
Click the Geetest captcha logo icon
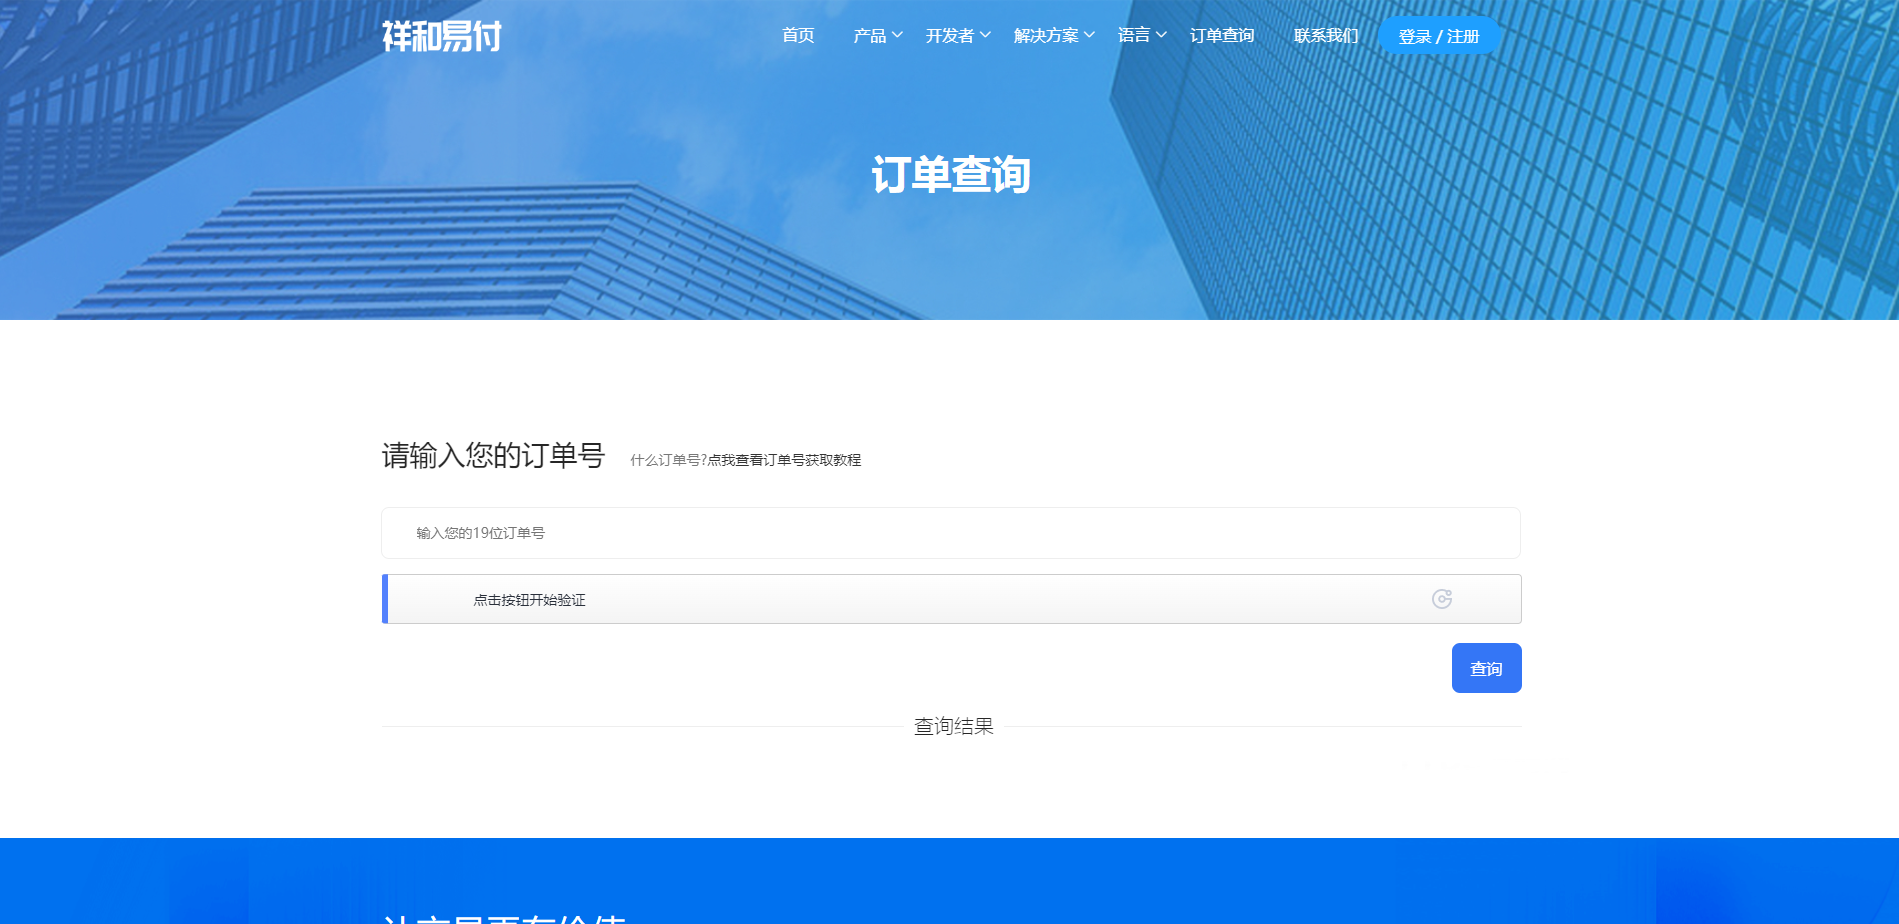click(x=1441, y=599)
